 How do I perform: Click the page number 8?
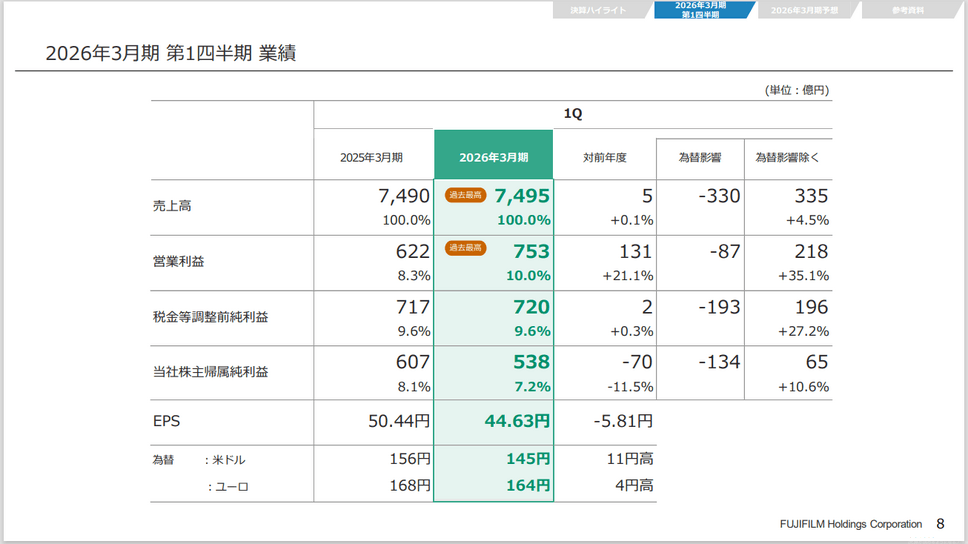pyautogui.click(x=940, y=524)
